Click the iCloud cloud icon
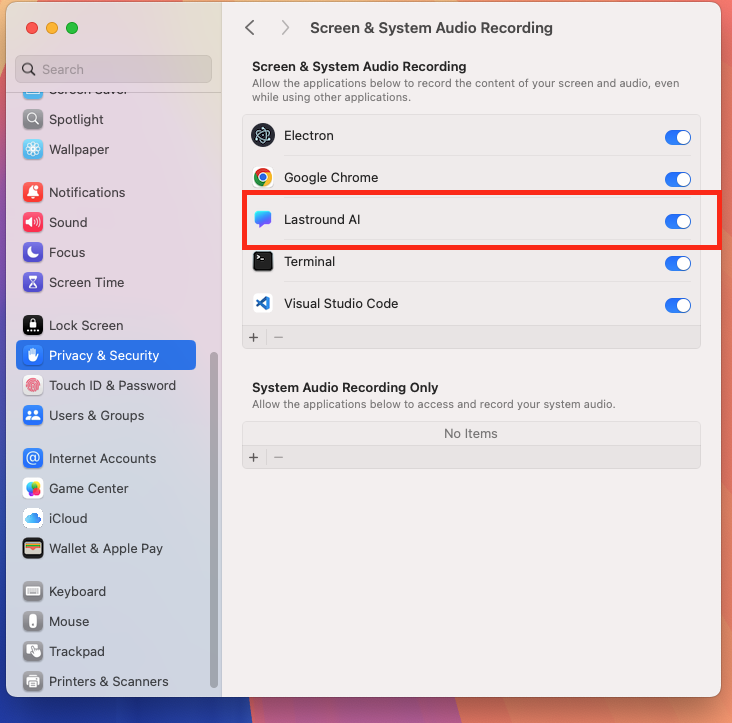 point(33,519)
